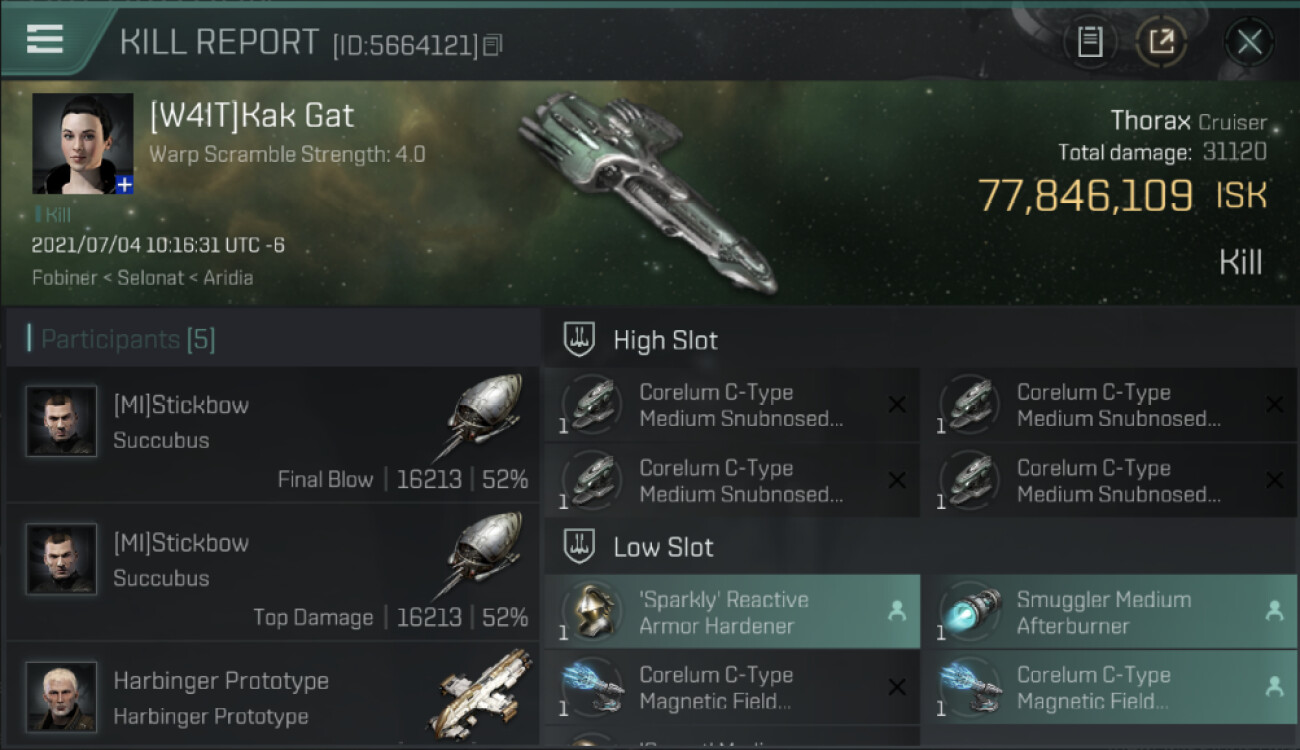View Kak Gat's character portrait
1300x750 pixels.
tap(83, 144)
